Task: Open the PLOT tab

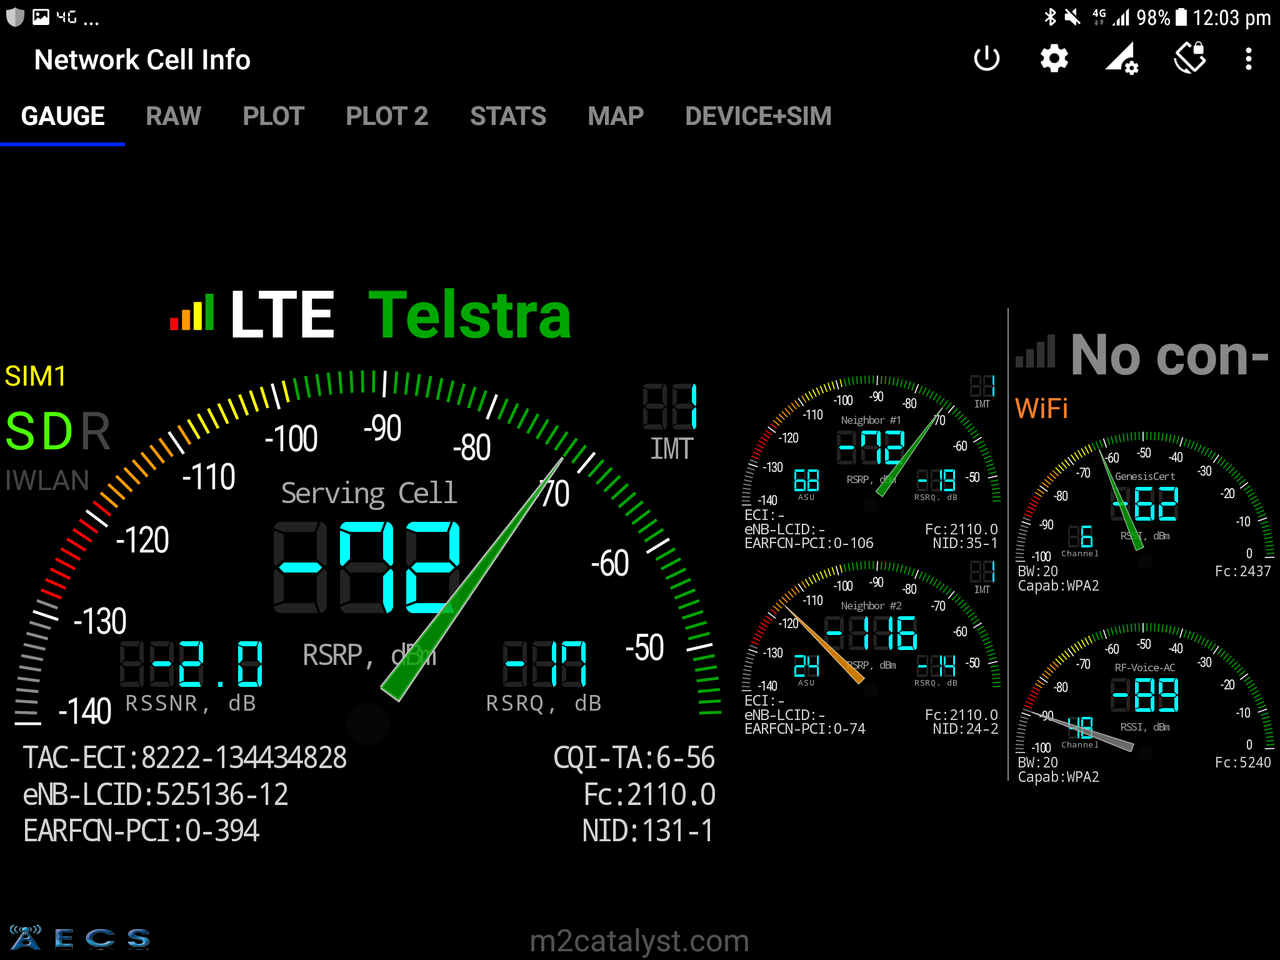Action: coord(273,116)
